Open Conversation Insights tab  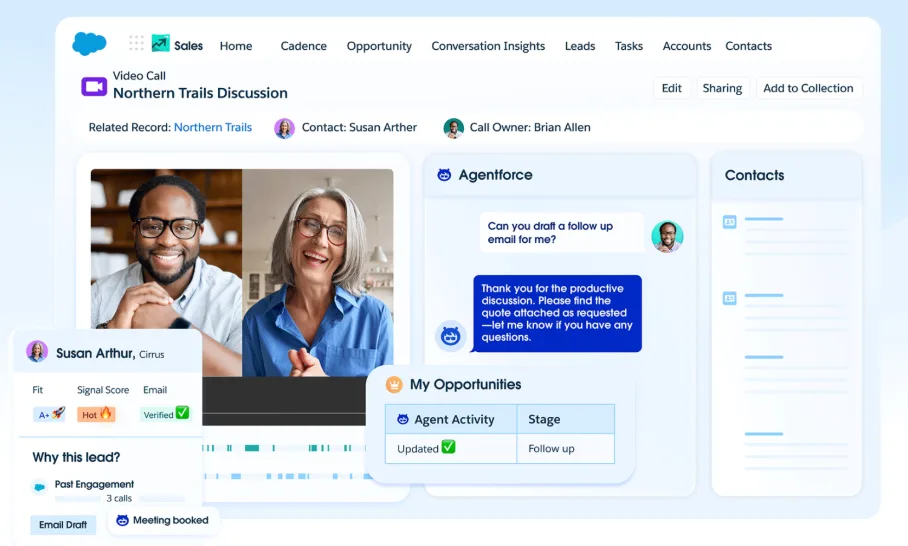coord(488,46)
